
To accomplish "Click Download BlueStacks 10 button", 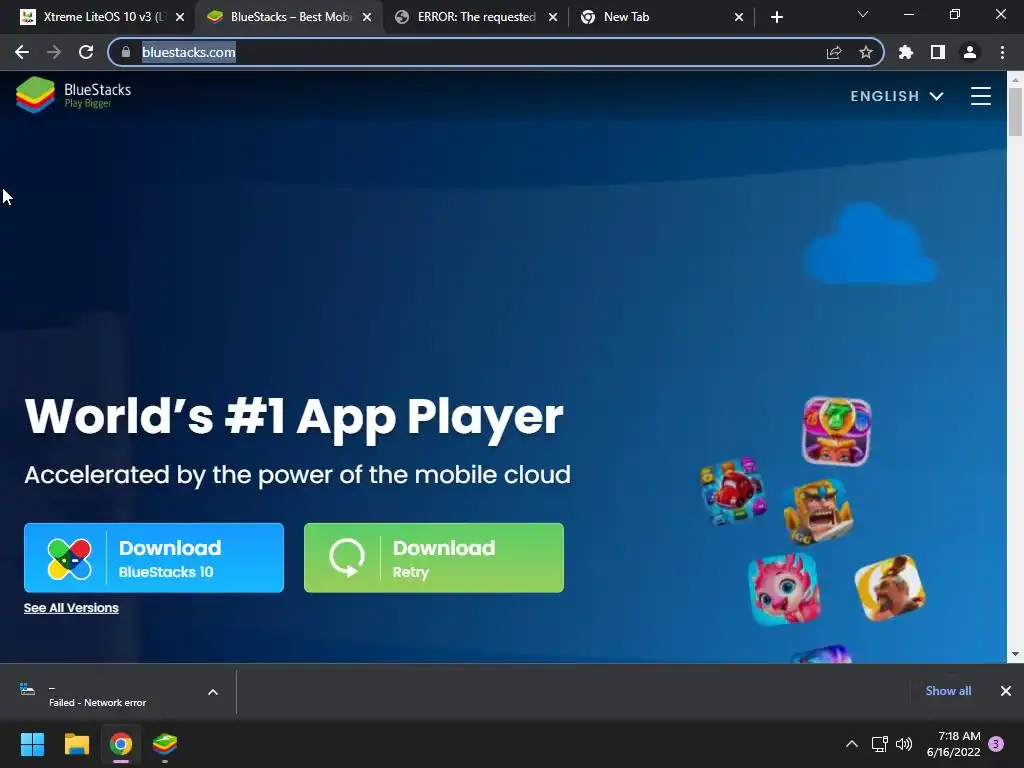I will click(154, 558).
